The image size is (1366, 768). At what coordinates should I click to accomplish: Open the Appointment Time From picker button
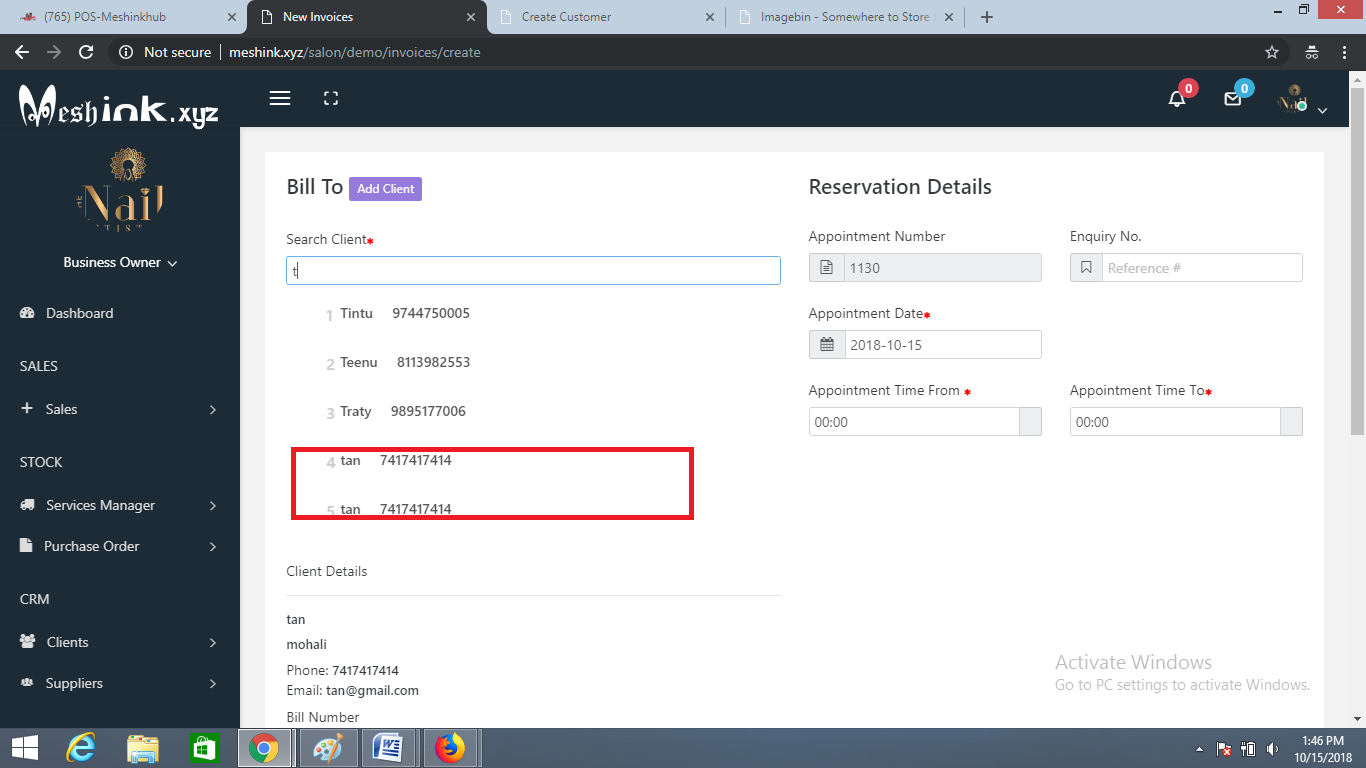1030,422
